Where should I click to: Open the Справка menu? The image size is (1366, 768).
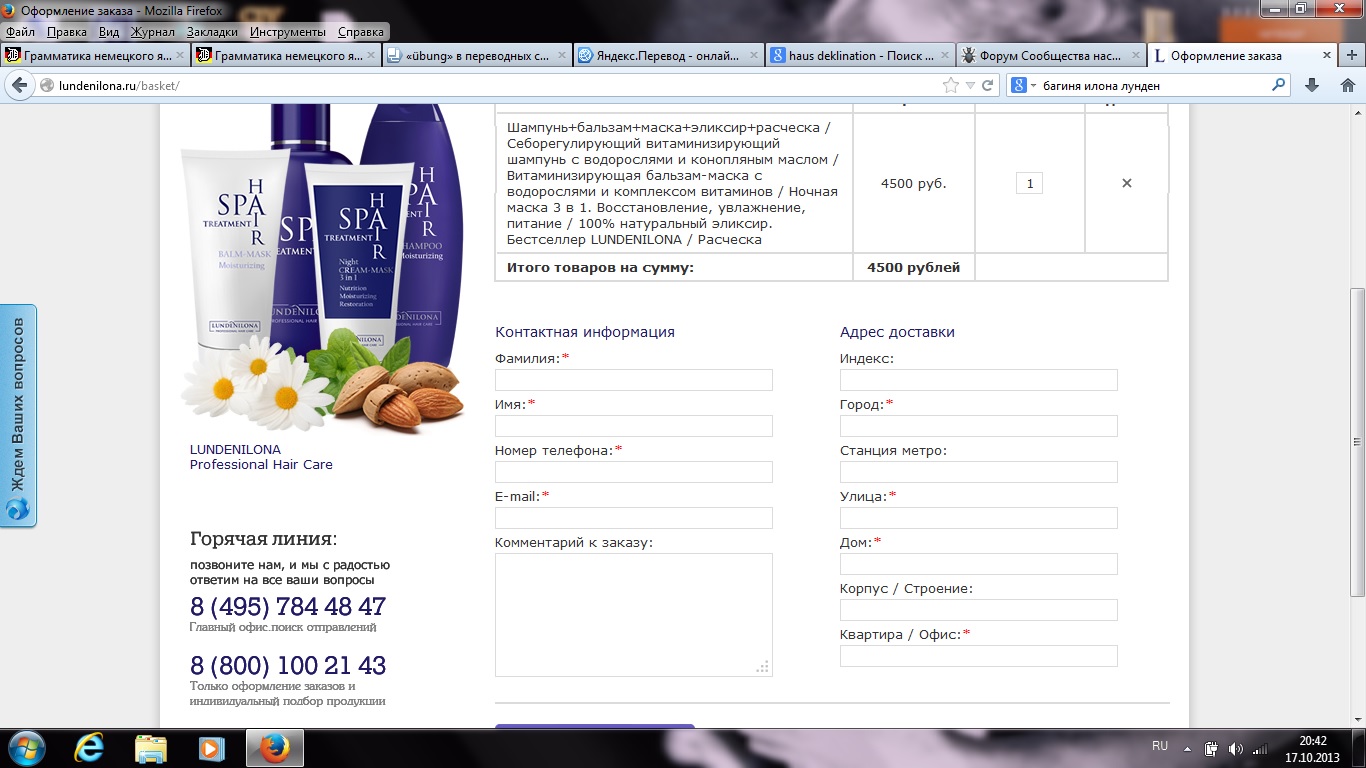pyautogui.click(x=360, y=32)
